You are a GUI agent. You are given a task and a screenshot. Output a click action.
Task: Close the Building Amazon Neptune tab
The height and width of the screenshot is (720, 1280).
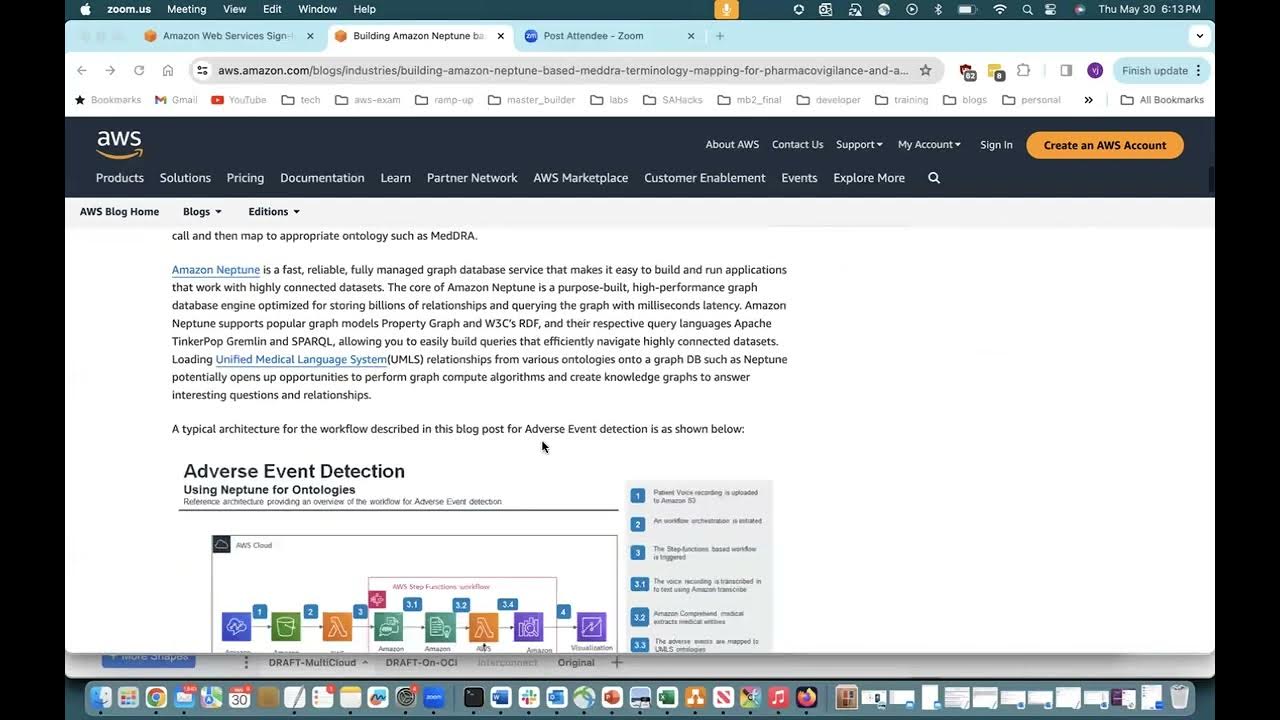pos(501,36)
